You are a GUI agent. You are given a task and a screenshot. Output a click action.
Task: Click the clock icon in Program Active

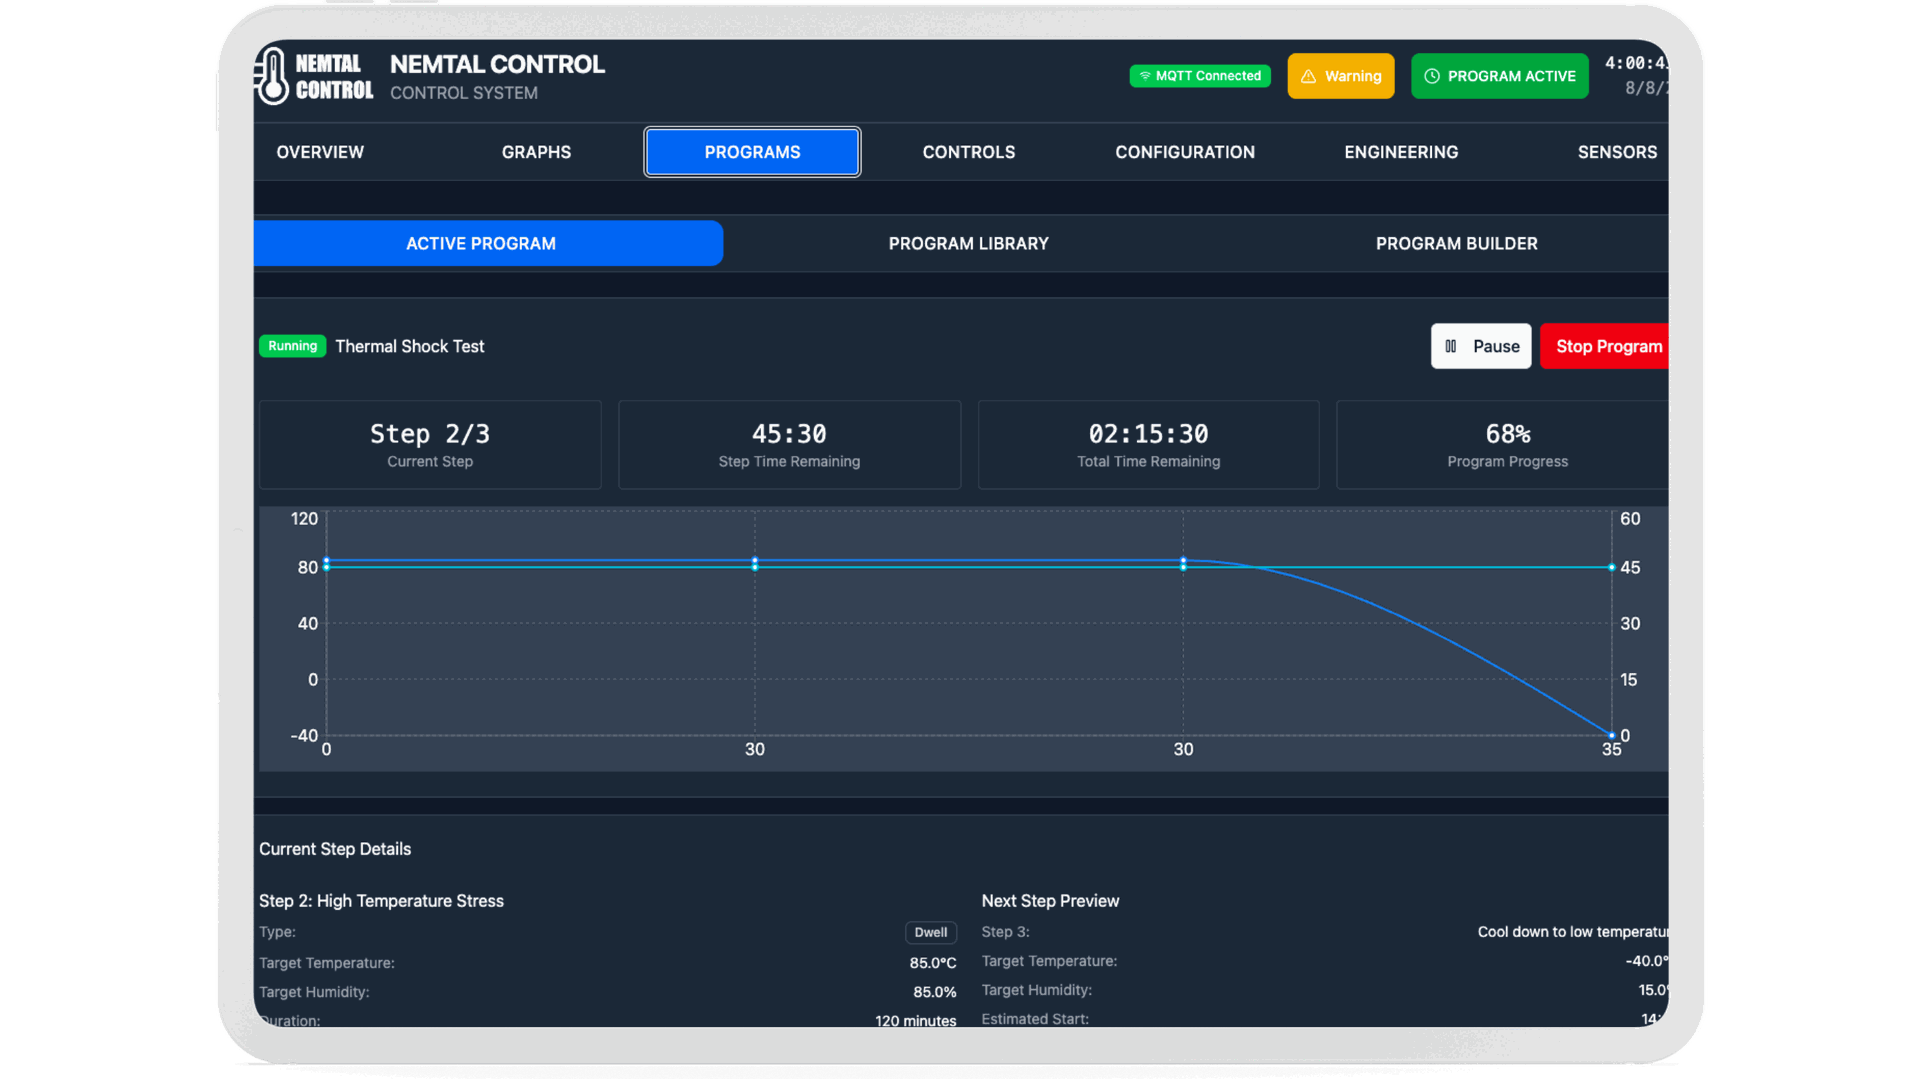1431,76
